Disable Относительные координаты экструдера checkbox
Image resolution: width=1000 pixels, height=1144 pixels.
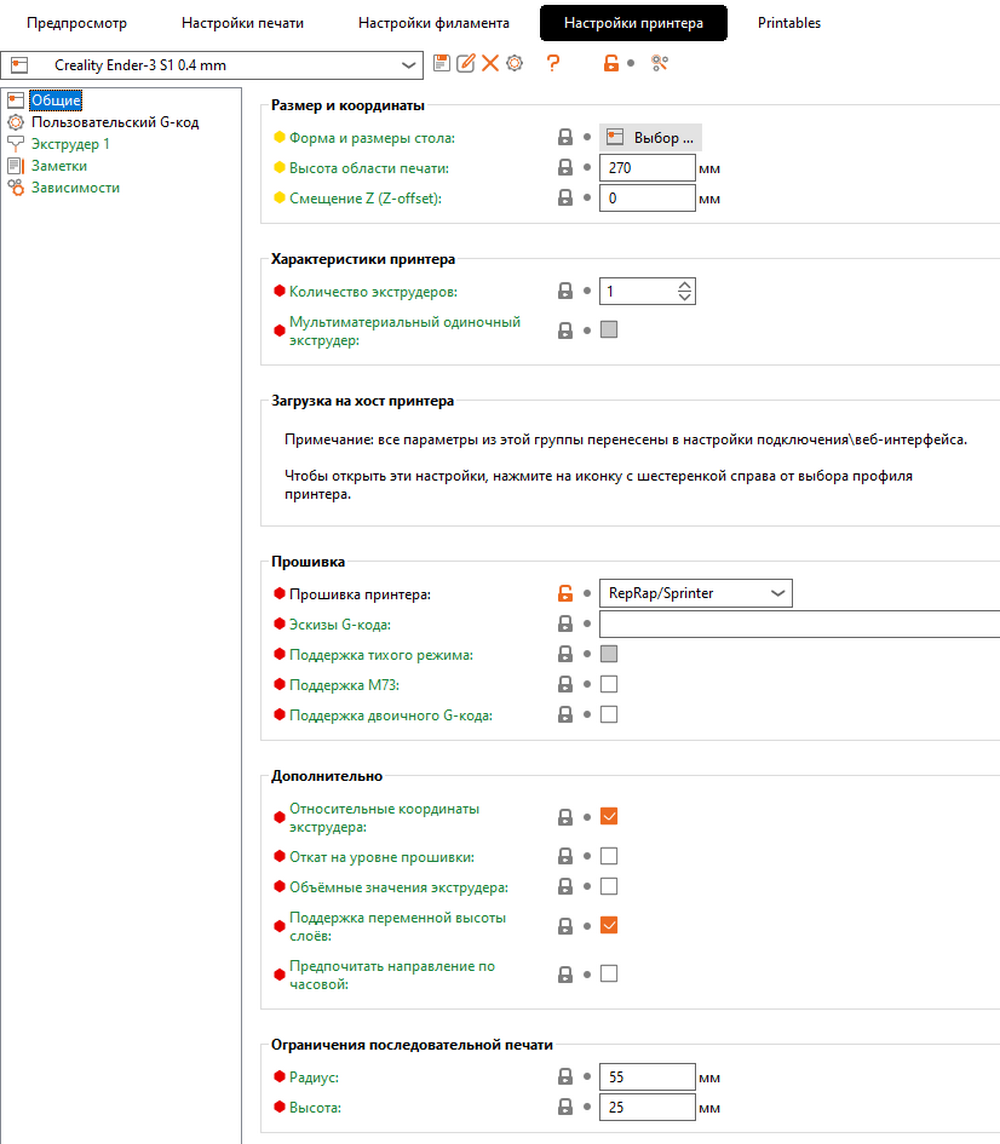click(x=609, y=816)
